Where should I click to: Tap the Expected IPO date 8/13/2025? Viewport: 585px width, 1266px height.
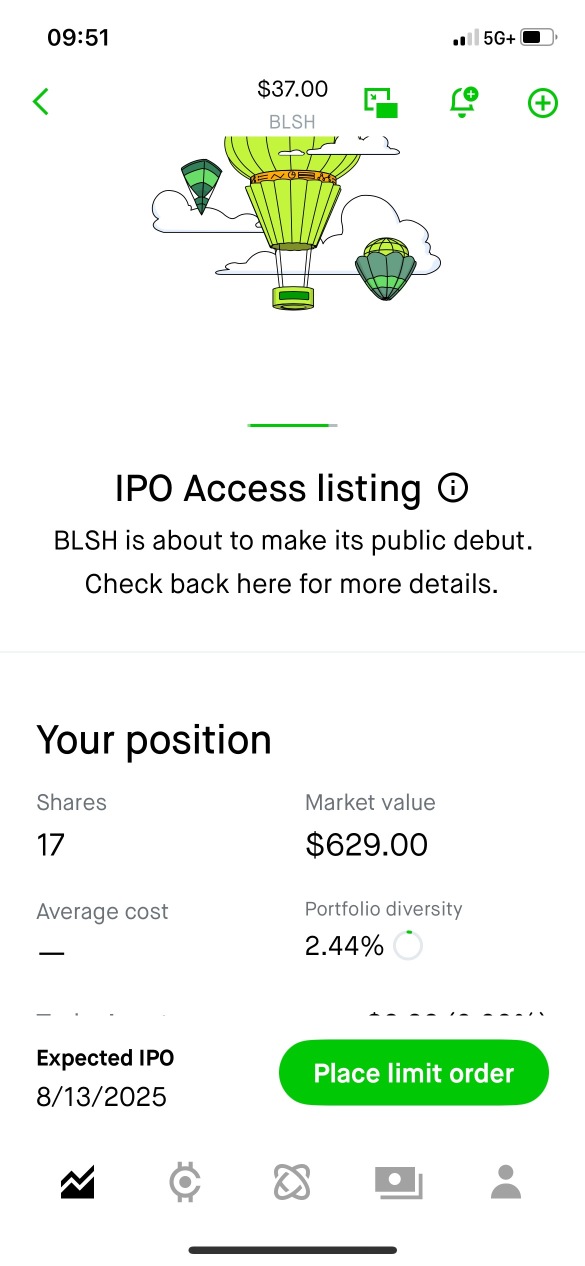(x=102, y=1097)
